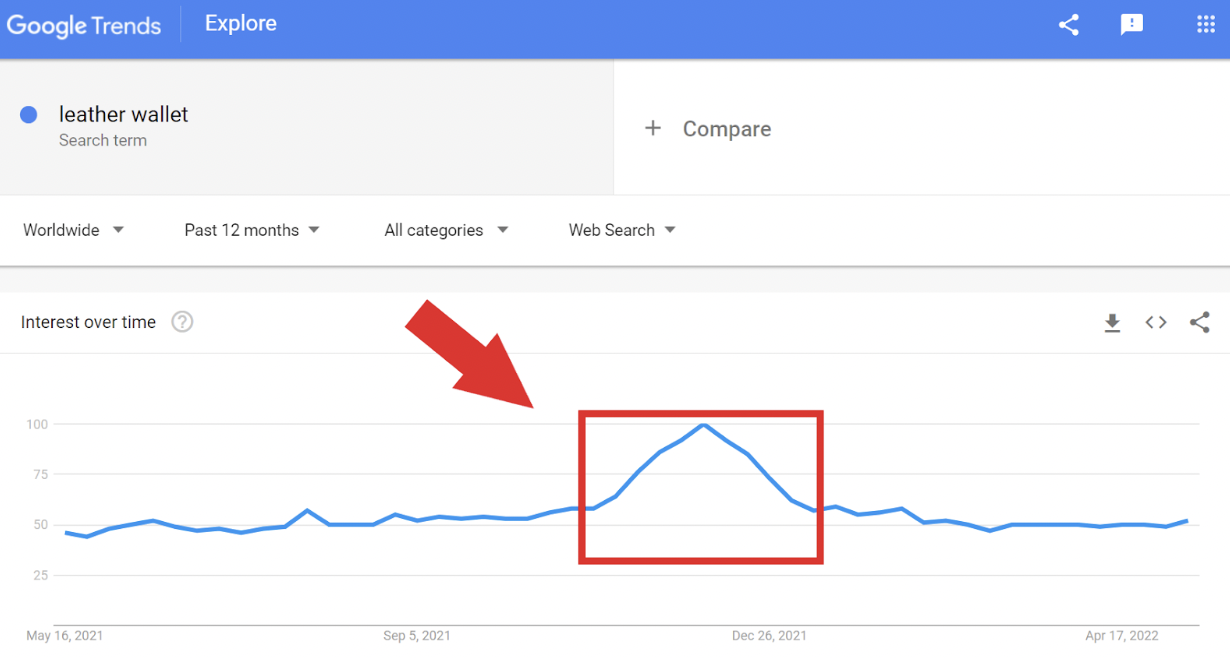
Task: Click the peak point of the trend line
Action: point(704,425)
